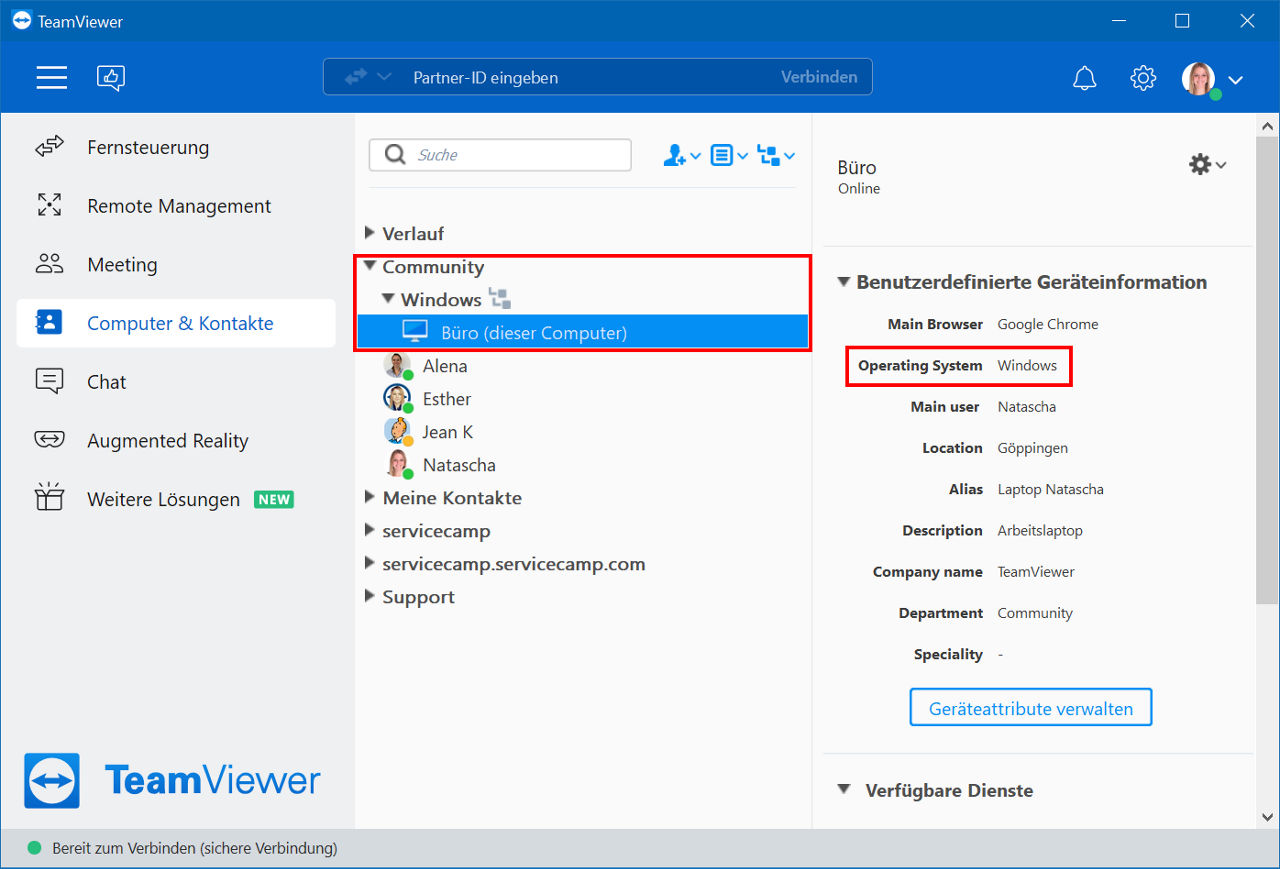Click the feedback thumbs-up icon
This screenshot has height=869, width=1280.
click(111, 78)
